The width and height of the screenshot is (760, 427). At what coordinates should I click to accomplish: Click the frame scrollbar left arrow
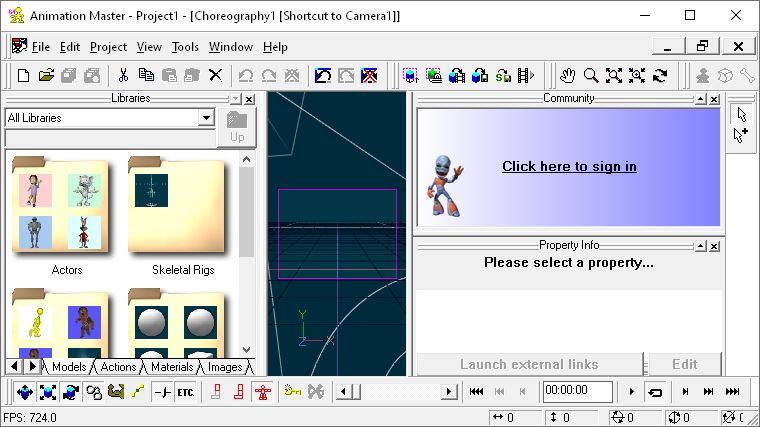point(344,392)
